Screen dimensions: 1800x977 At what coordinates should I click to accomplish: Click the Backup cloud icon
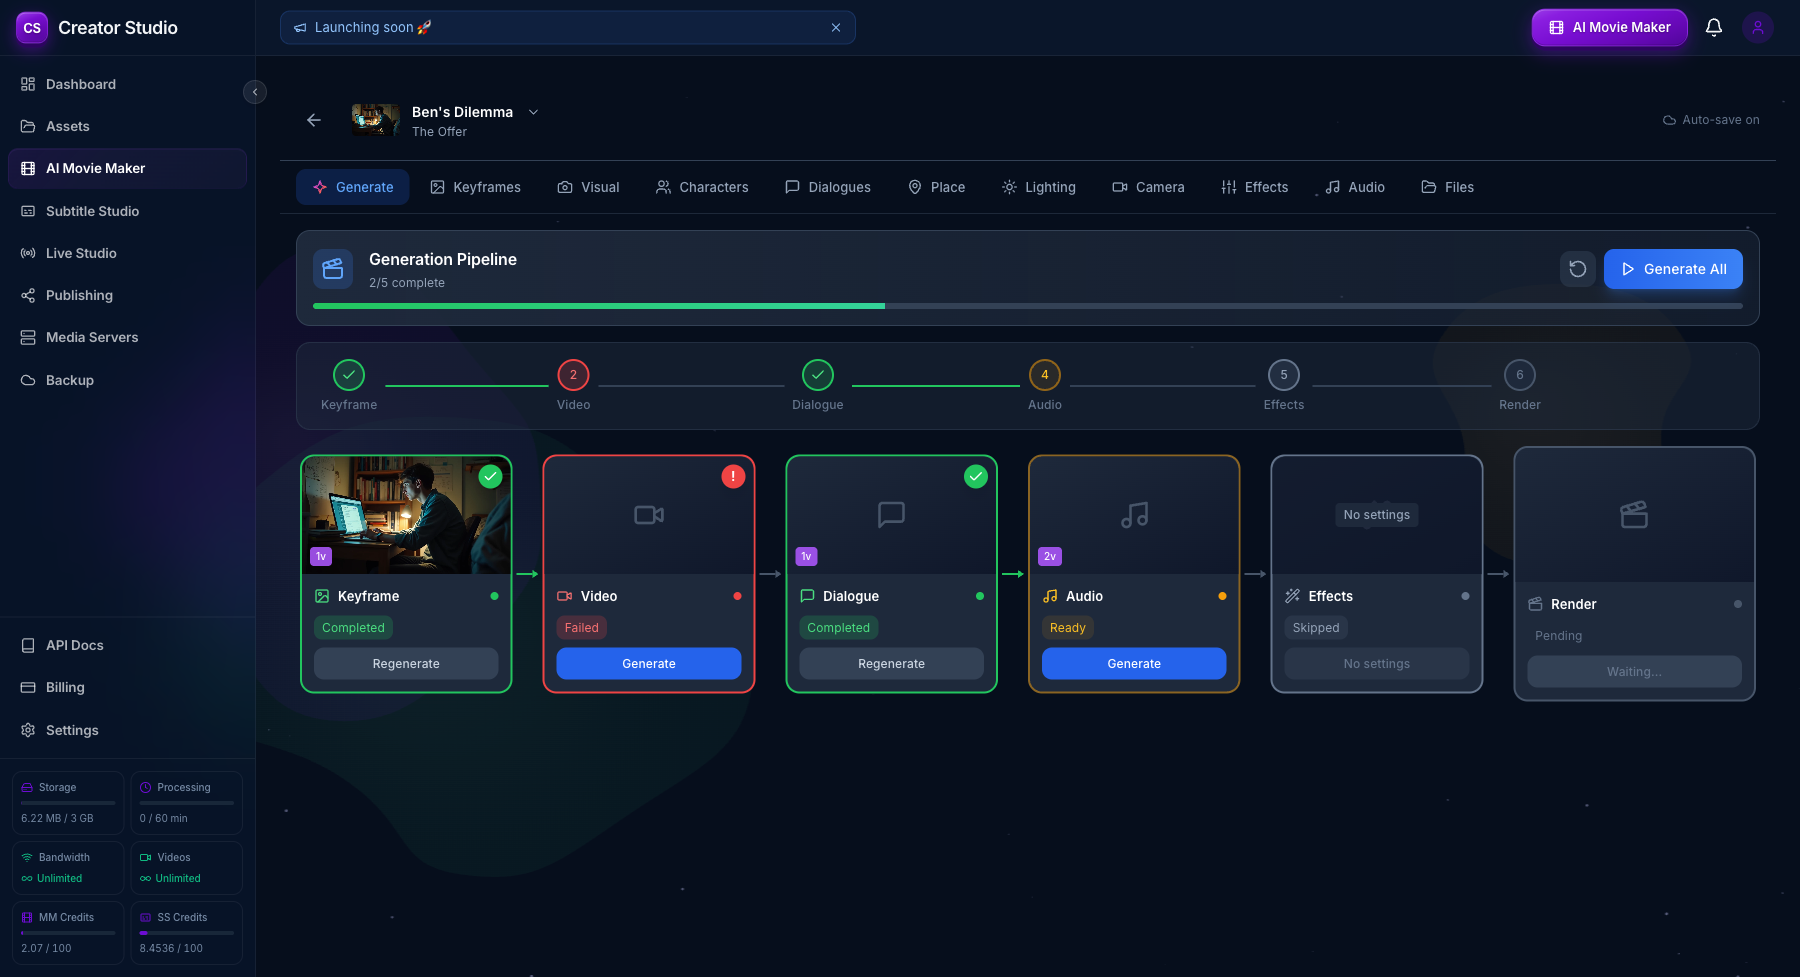click(x=27, y=380)
